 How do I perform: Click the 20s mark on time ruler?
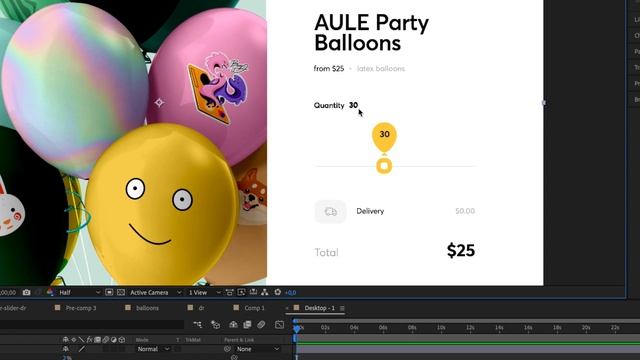(586, 328)
